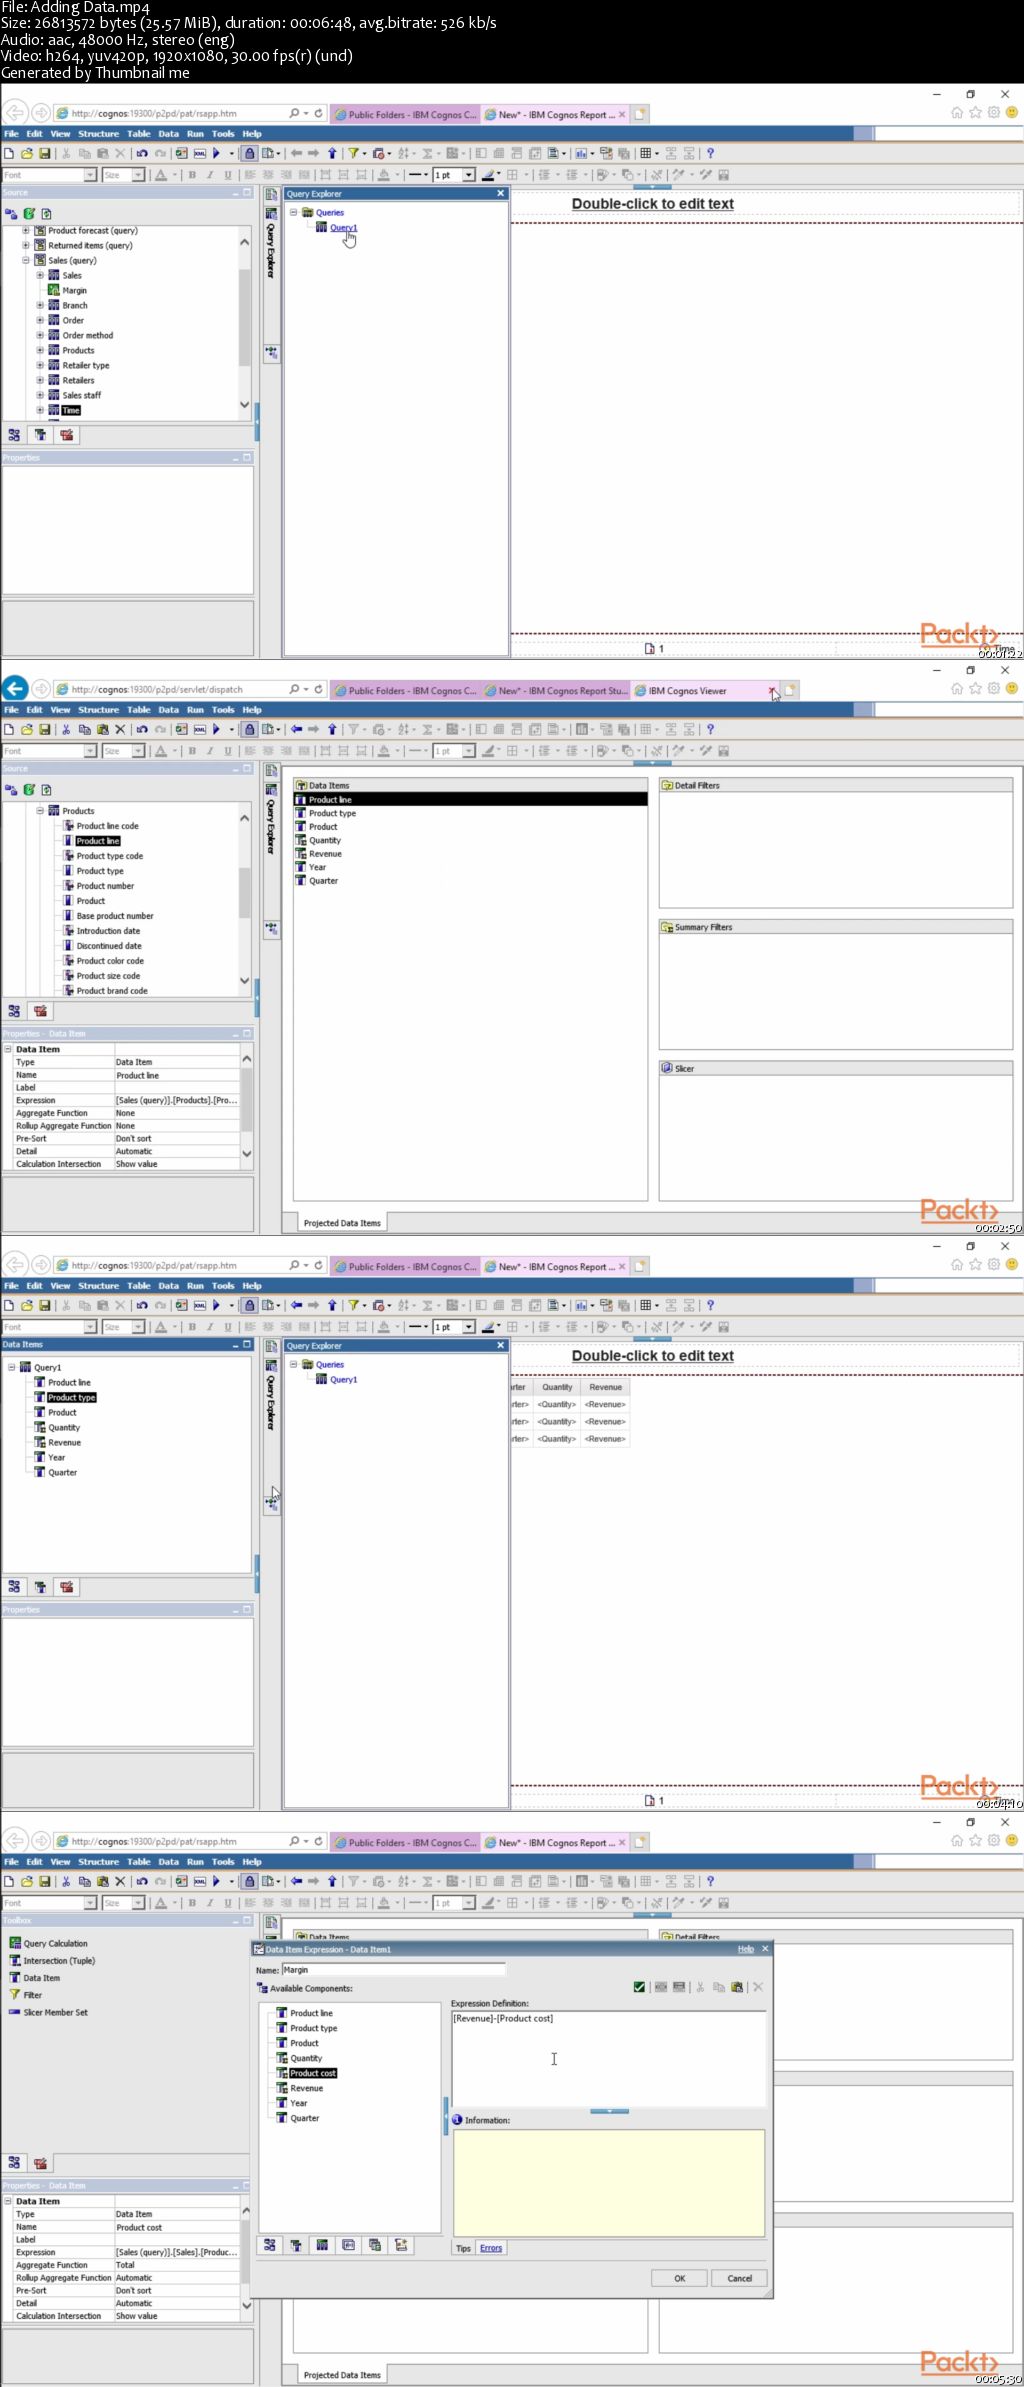Image resolution: width=1024 pixels, height=2387 pixels.
Task: Toggle the Lock page objects icon in first frame
Action: click(x=250, y=154)
